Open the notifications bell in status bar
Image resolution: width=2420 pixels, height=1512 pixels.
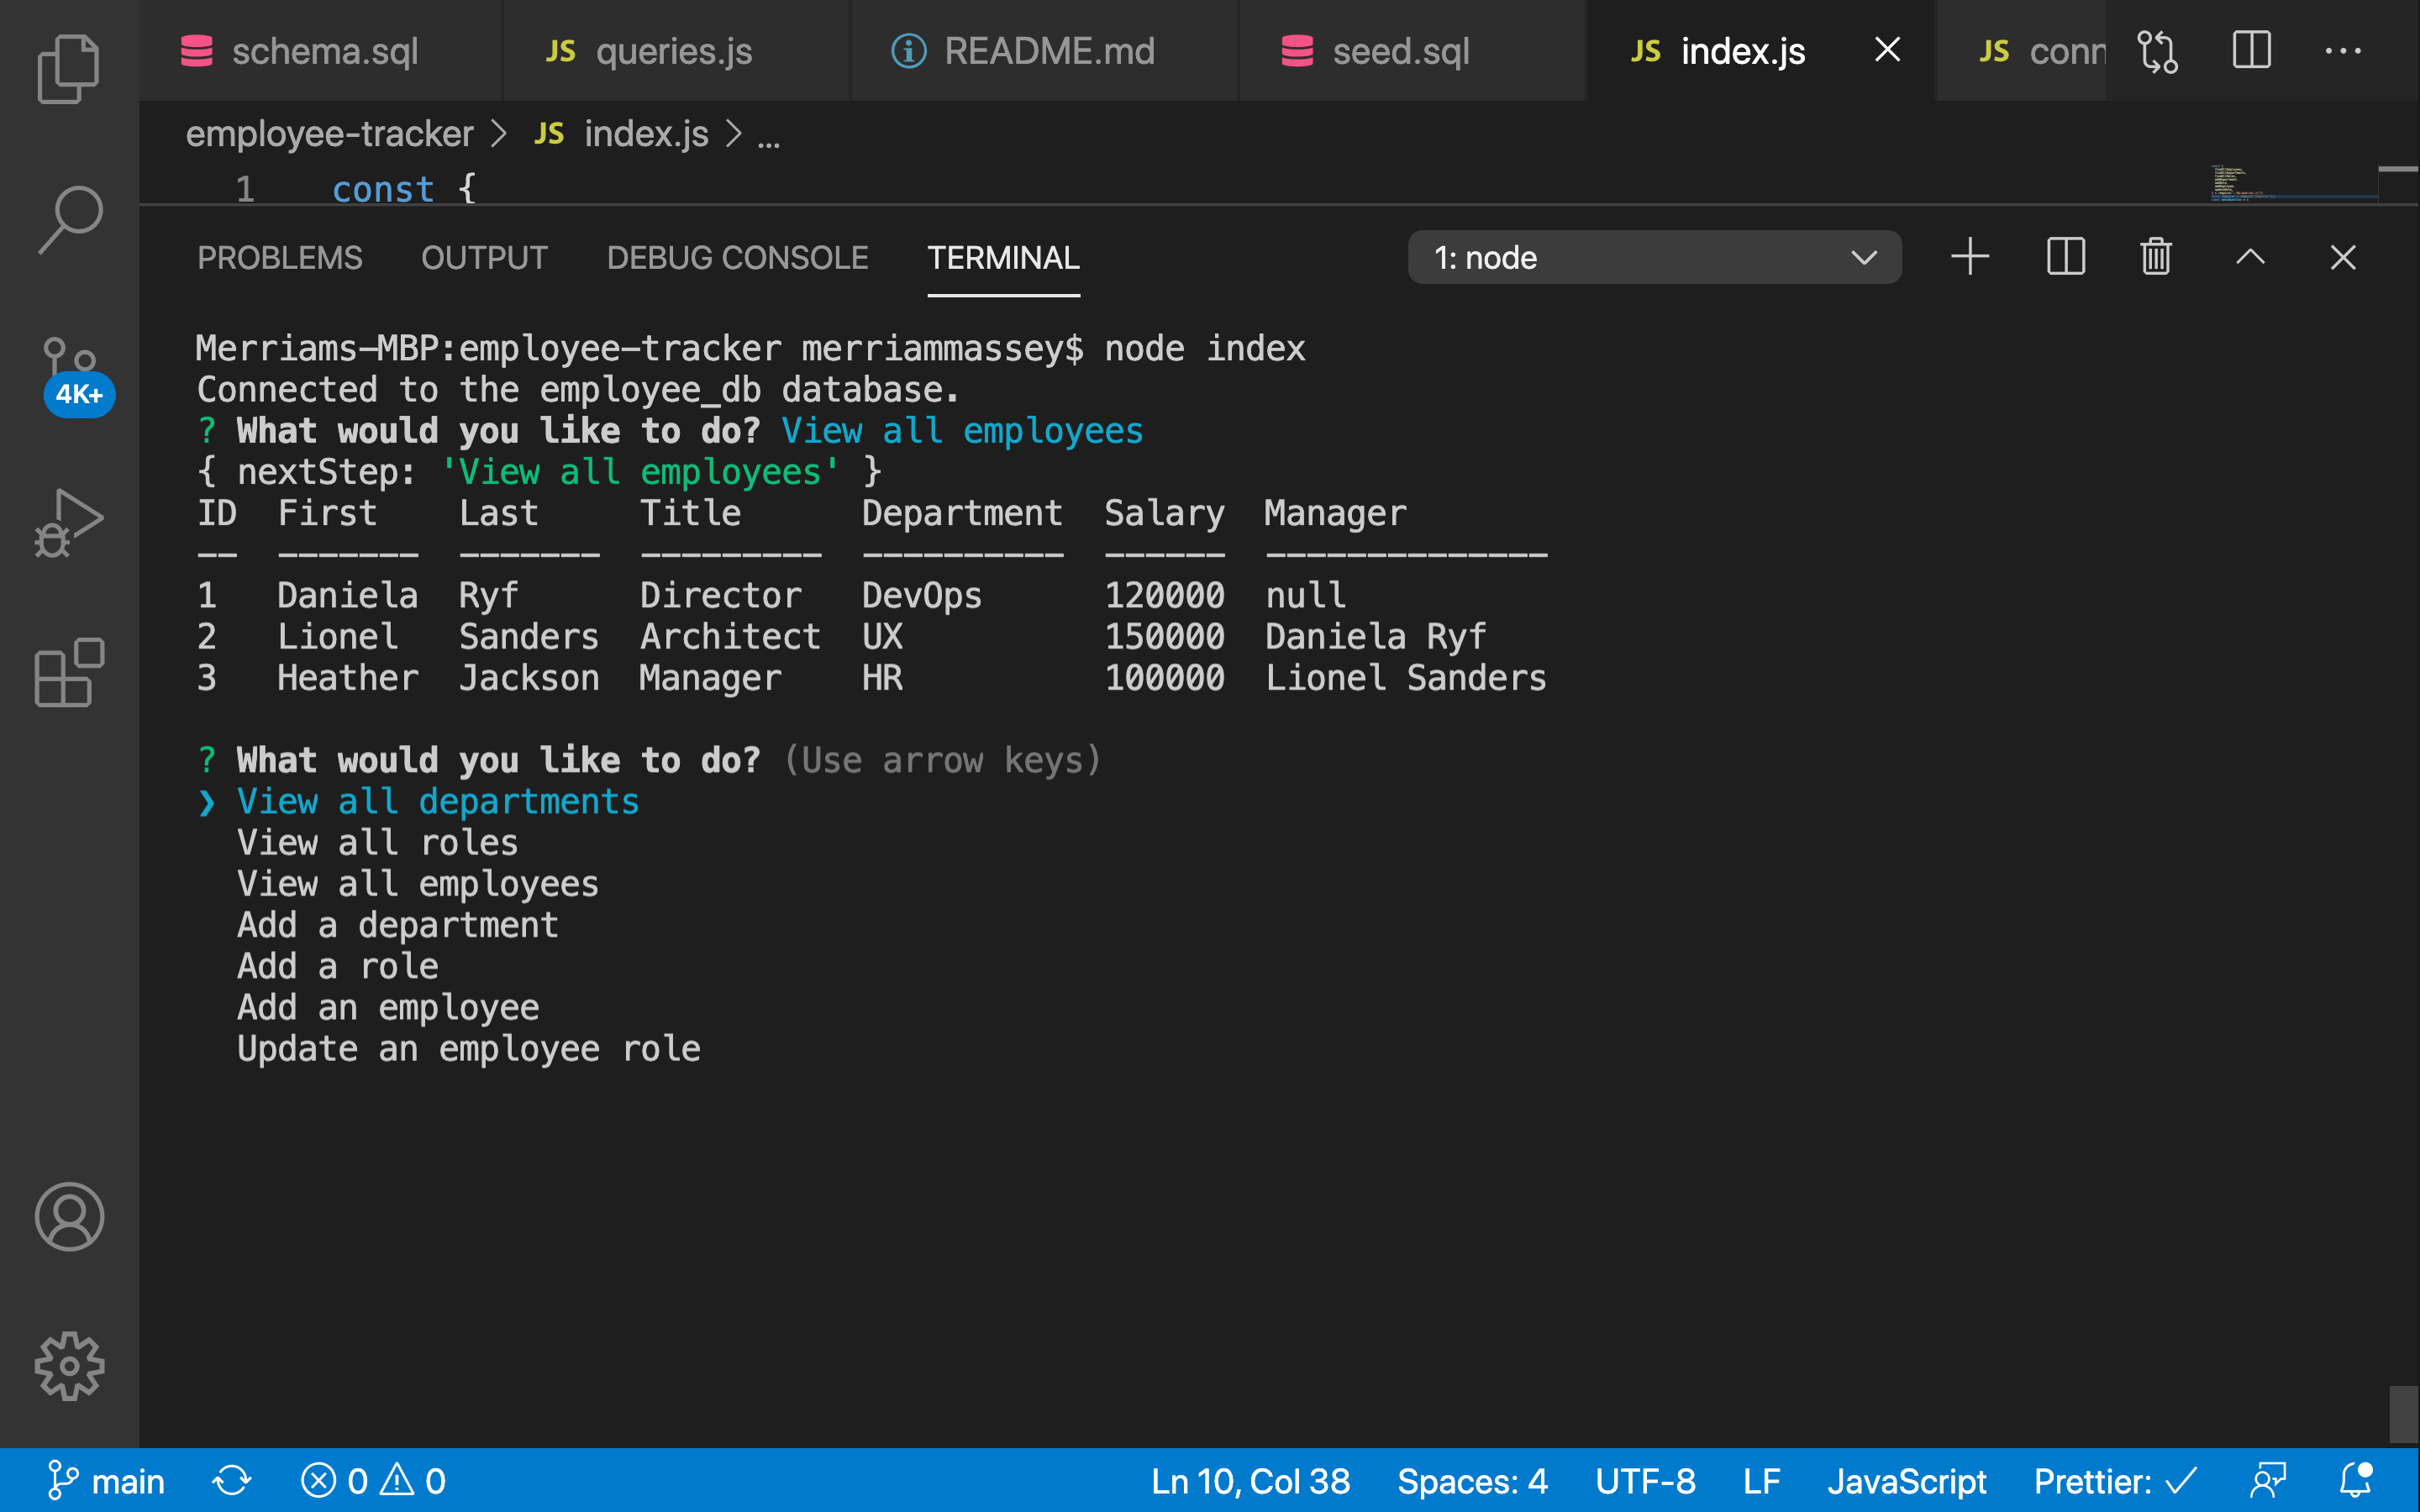tap(2356, 1480)
